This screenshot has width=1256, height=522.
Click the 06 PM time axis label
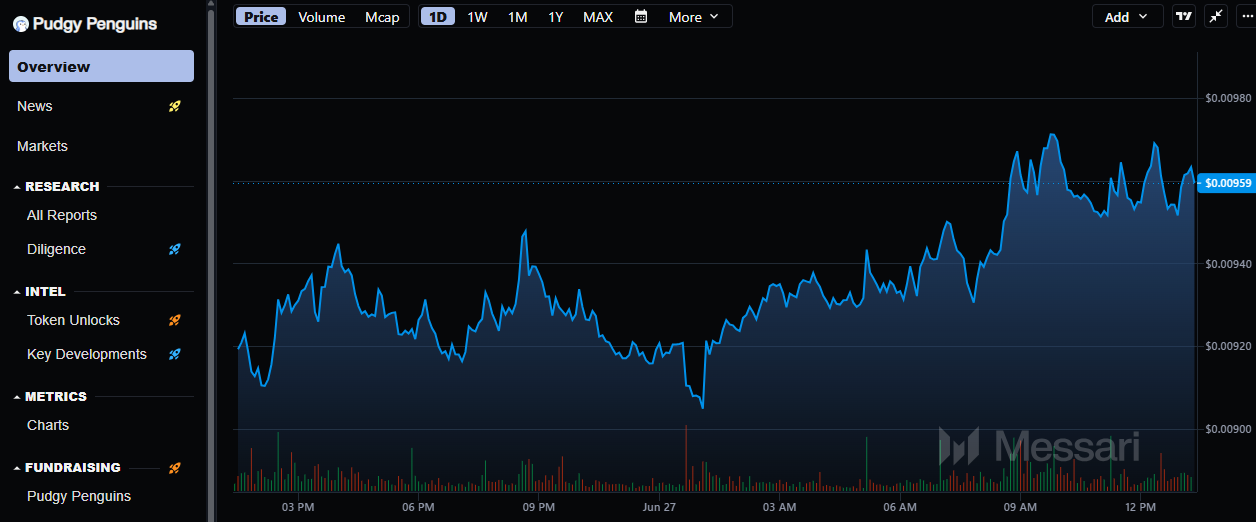pyautogui.click(x=418, y=507)
